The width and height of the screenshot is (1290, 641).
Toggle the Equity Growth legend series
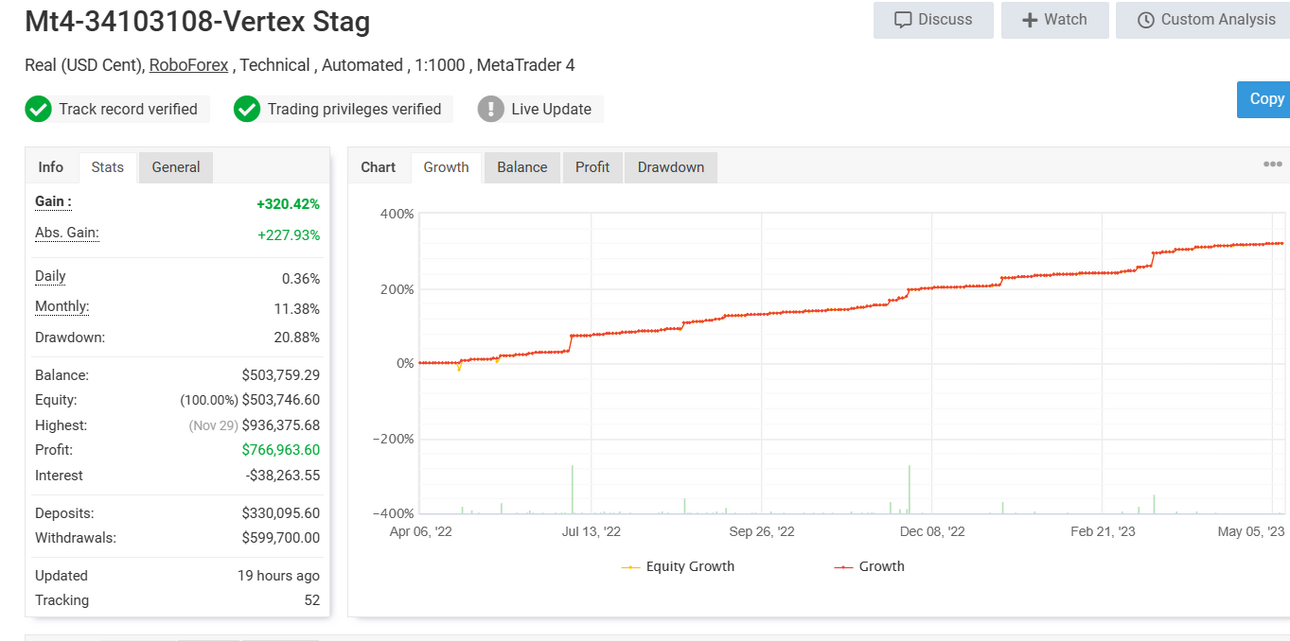678,566
